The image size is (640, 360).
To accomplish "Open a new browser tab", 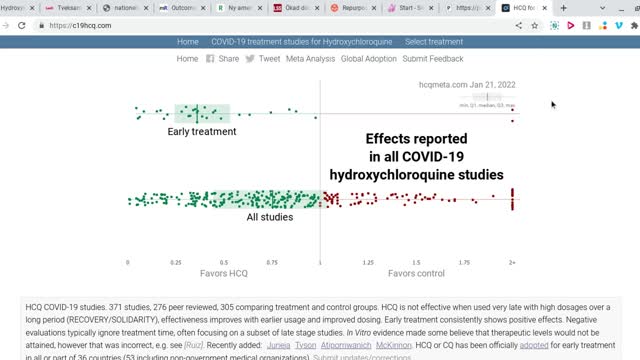I will click(x=564, y=8).
